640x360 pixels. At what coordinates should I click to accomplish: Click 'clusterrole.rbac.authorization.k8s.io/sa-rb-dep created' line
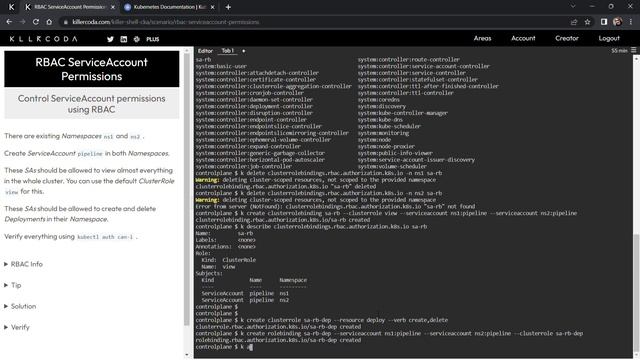[278, 327]
